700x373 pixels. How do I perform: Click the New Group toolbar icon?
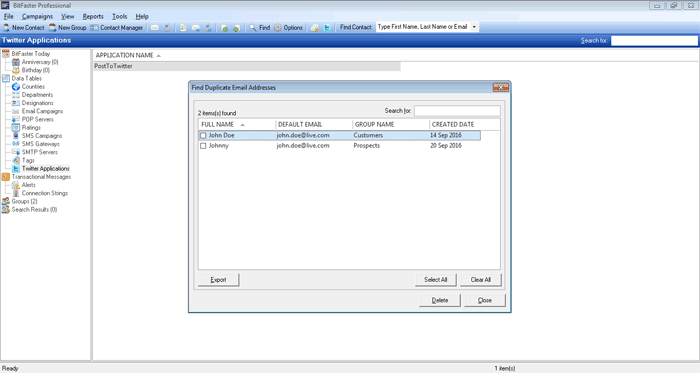pyautogui.click(x=52, y=28)
